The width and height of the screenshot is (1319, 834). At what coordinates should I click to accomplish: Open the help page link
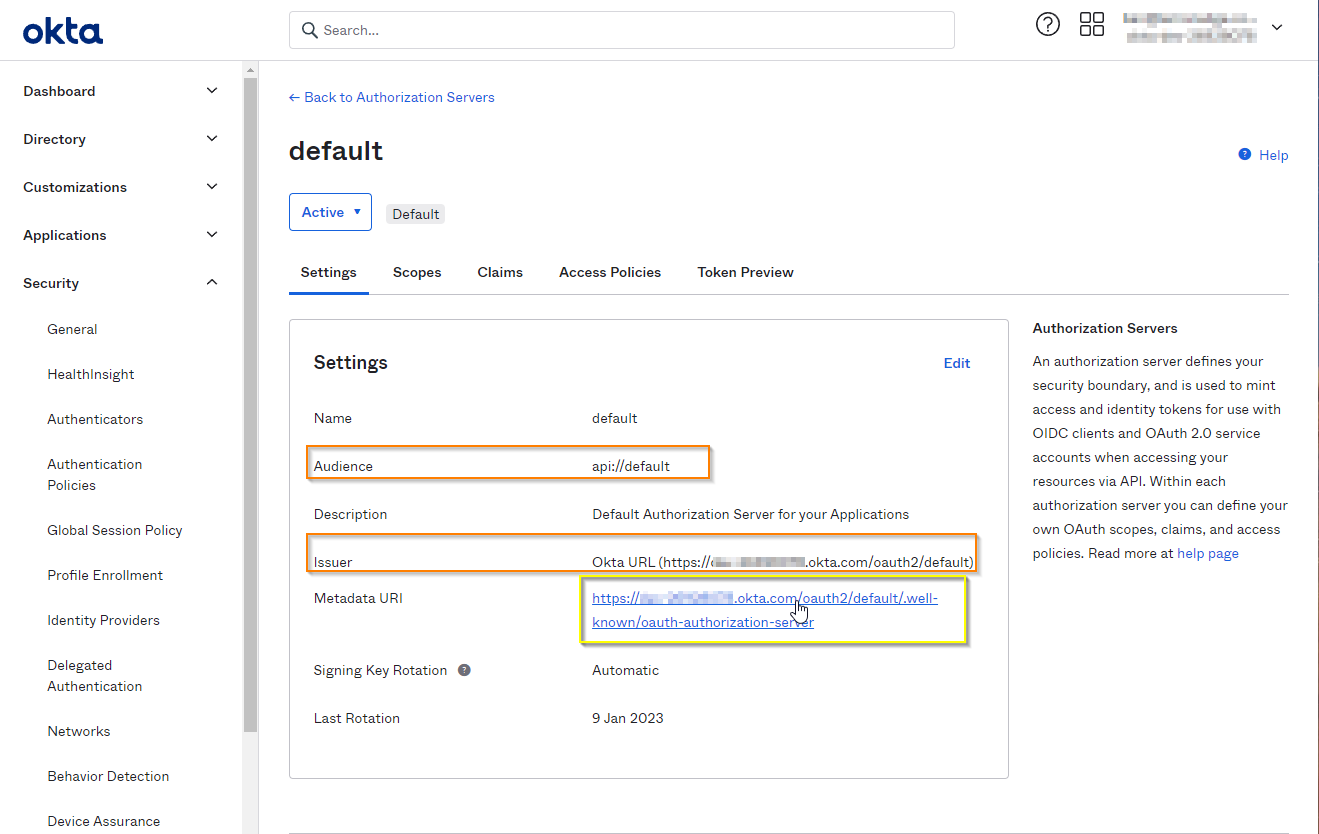click(1208, 553)
